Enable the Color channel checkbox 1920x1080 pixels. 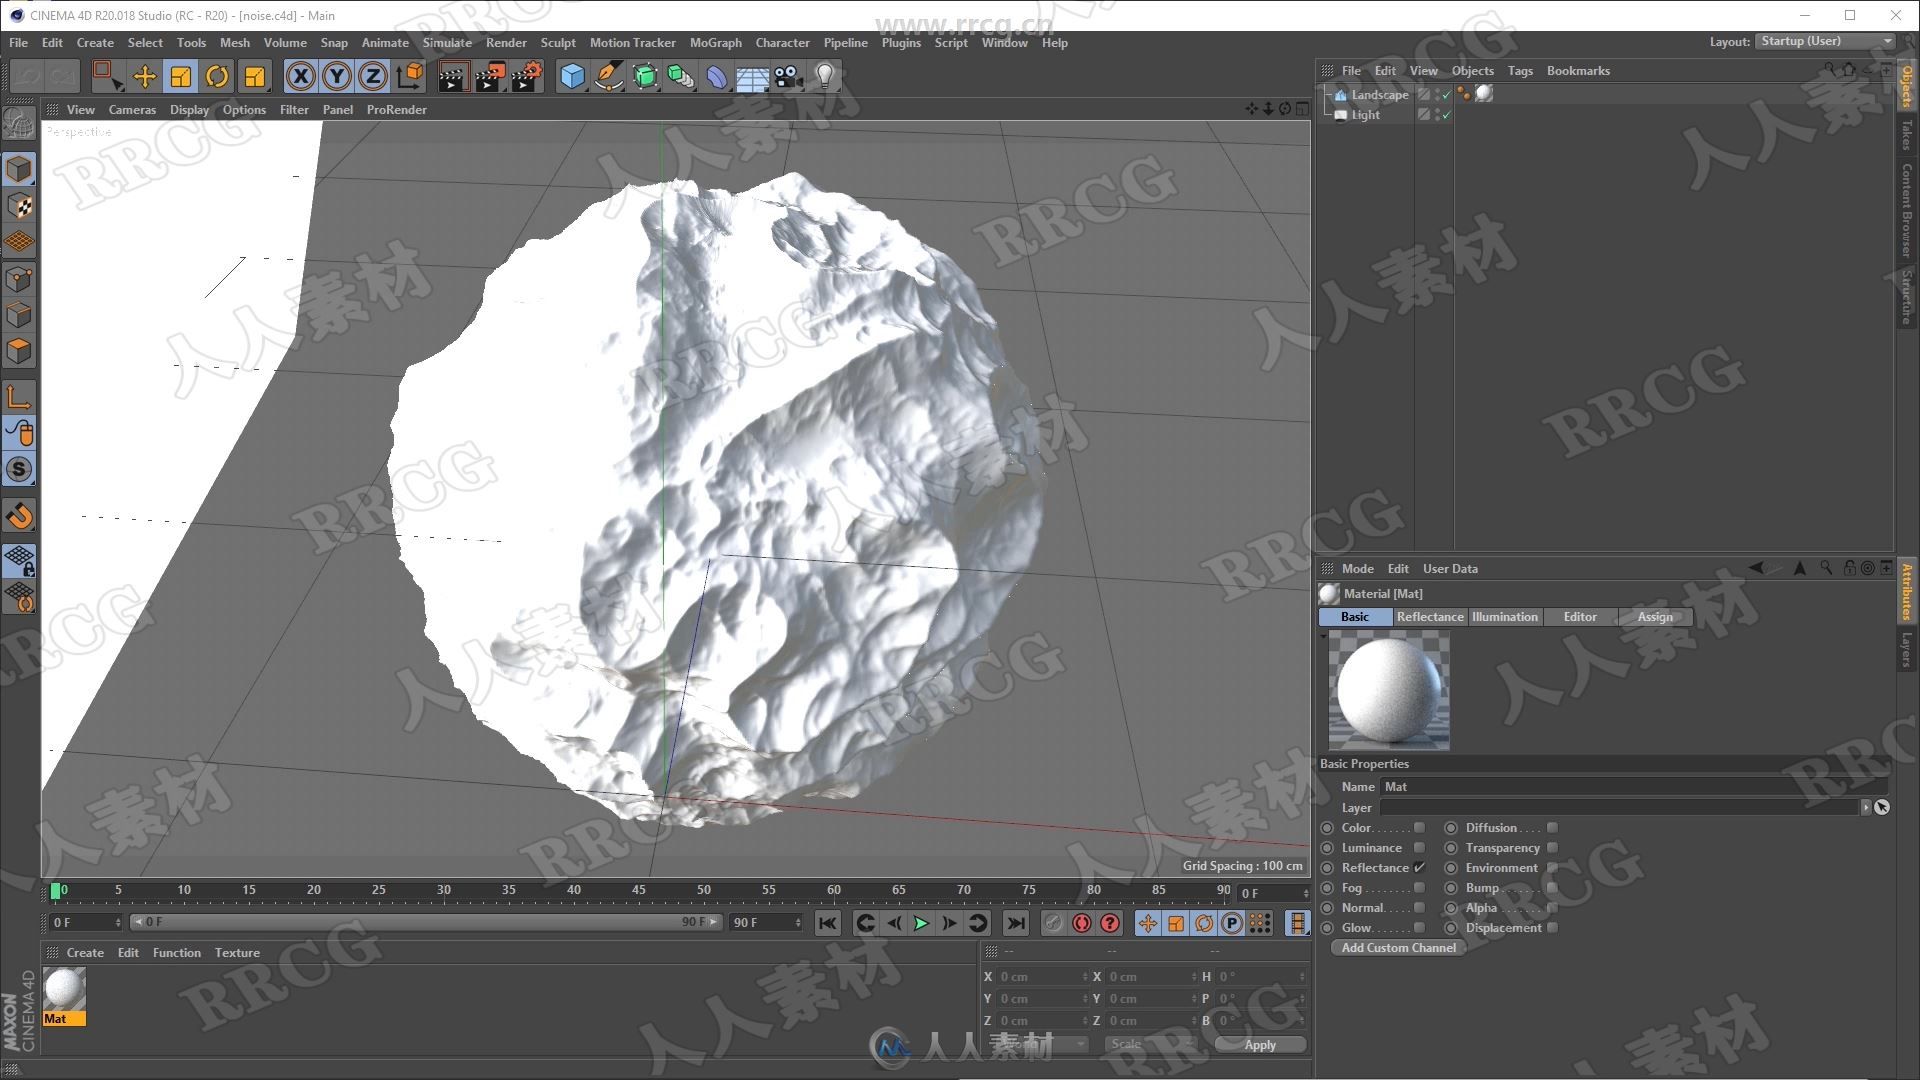click(1419, 828)
